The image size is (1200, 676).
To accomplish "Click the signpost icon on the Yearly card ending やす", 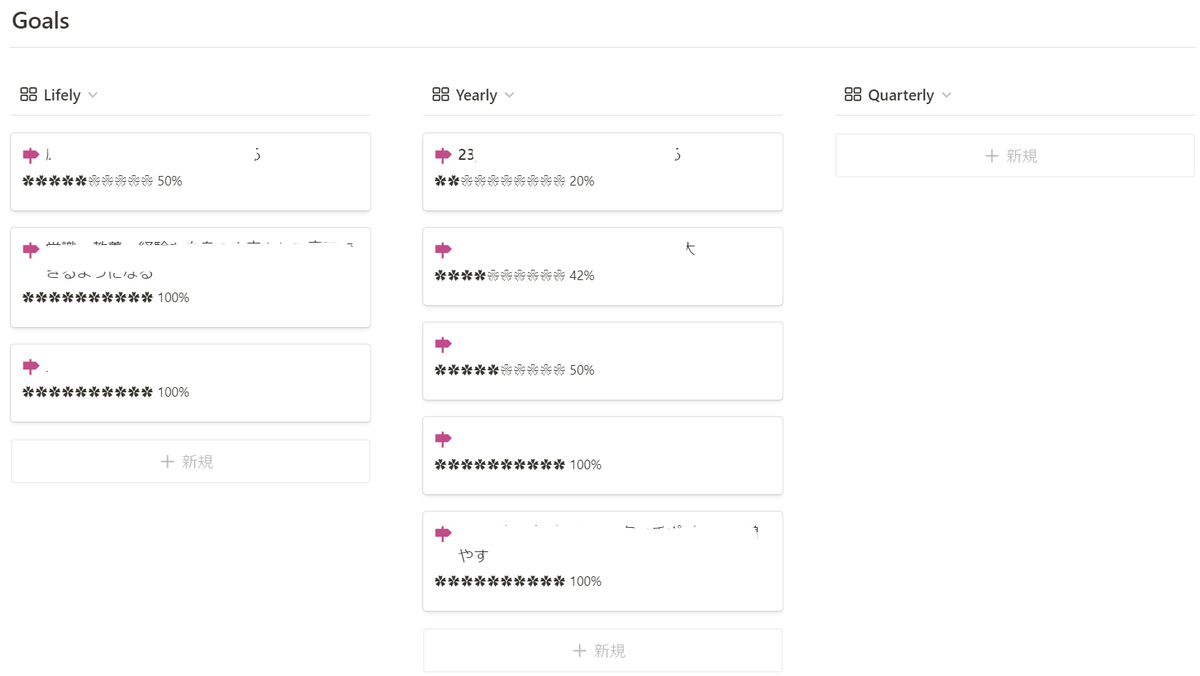I will pyautogui.click(x=443, y=533).
